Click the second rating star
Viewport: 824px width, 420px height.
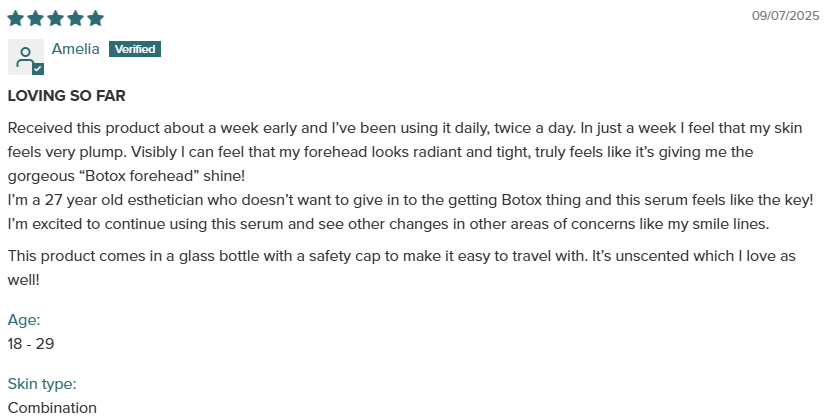(35, 18)
